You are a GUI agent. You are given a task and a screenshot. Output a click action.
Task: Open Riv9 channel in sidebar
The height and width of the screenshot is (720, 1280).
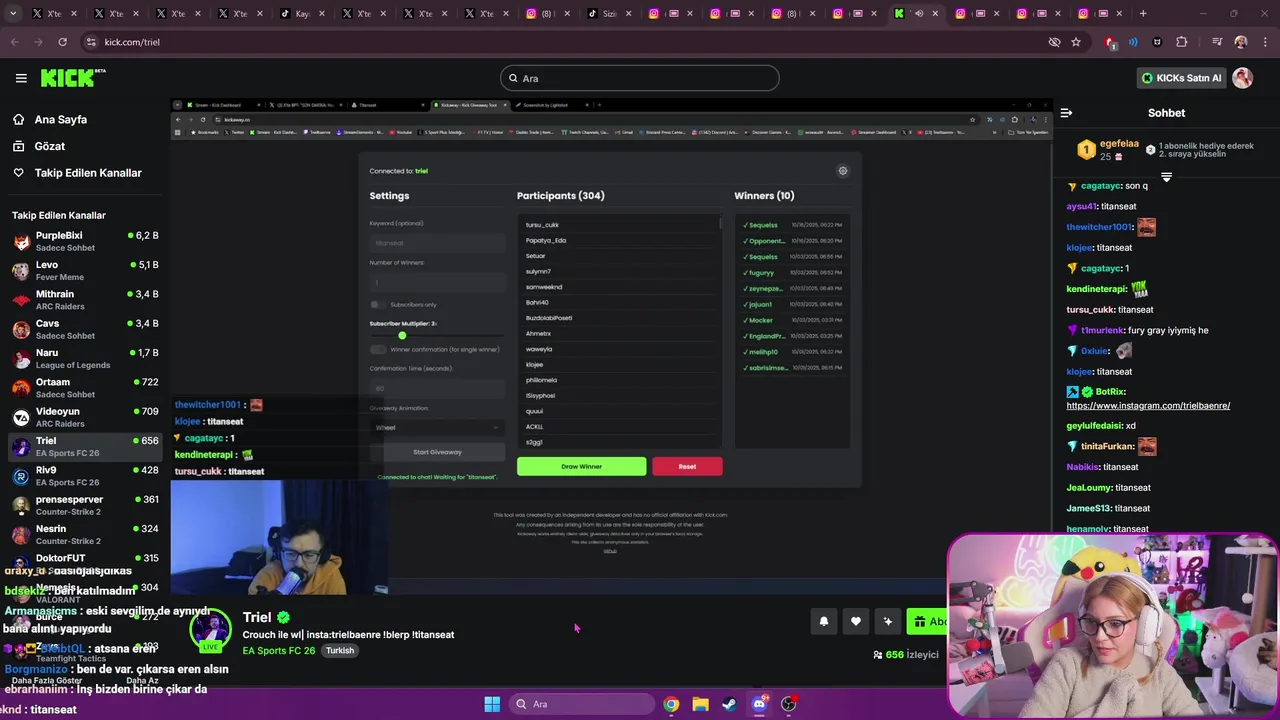coord(85,475)
